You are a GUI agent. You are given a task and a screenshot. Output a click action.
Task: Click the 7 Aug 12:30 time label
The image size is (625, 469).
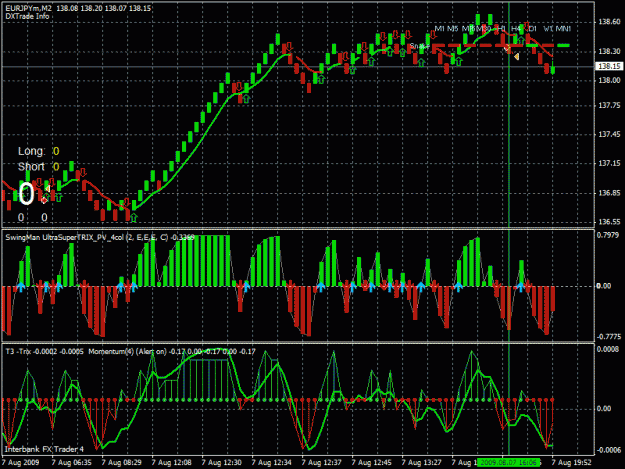222,463
